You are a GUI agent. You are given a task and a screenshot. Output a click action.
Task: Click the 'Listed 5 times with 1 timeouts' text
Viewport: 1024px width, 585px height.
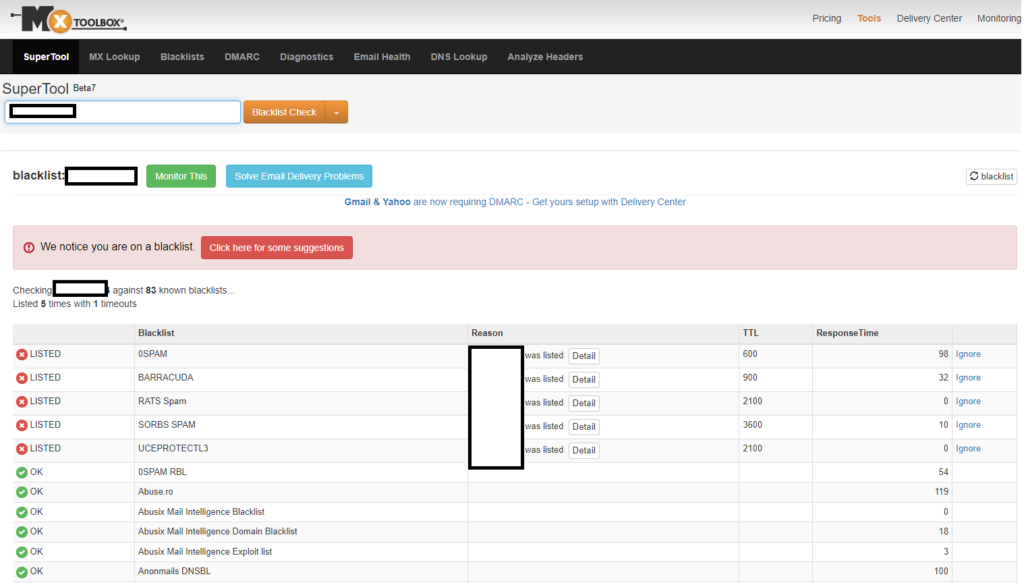[74, 304]
